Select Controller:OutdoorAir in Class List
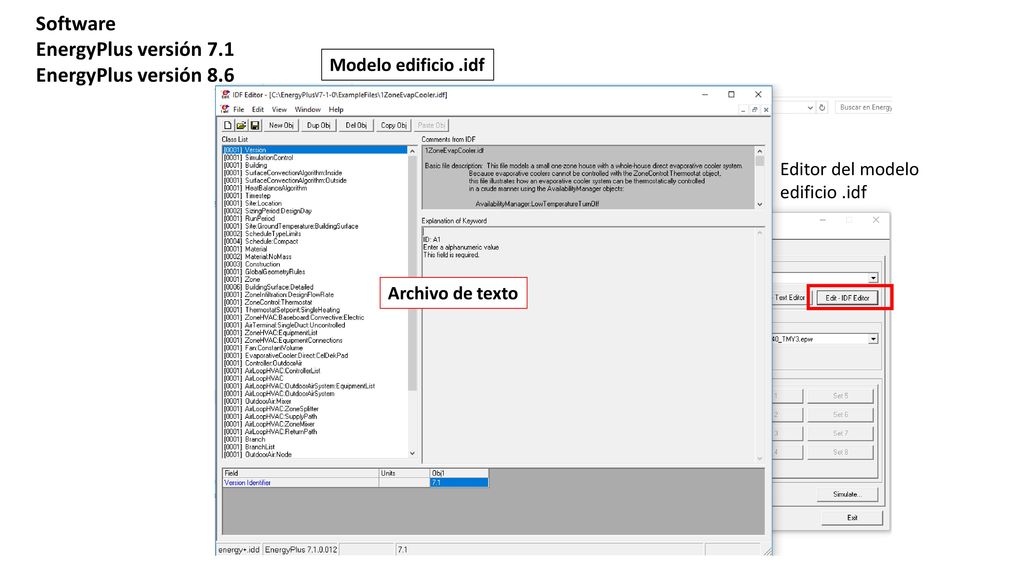The image size is (1024, 576). pyautogui.click(x=273, y=363)
